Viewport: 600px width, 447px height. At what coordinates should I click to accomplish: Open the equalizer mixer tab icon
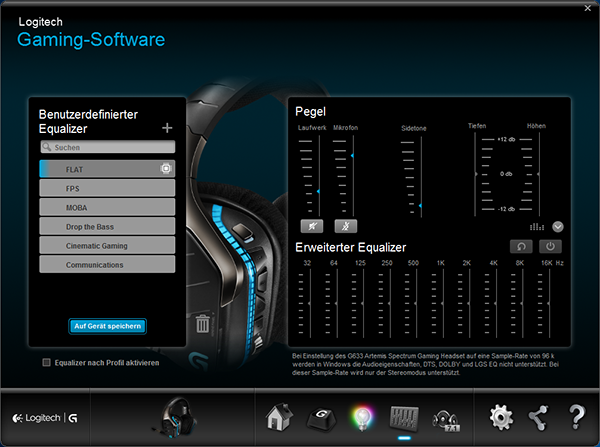coord(404,418)
